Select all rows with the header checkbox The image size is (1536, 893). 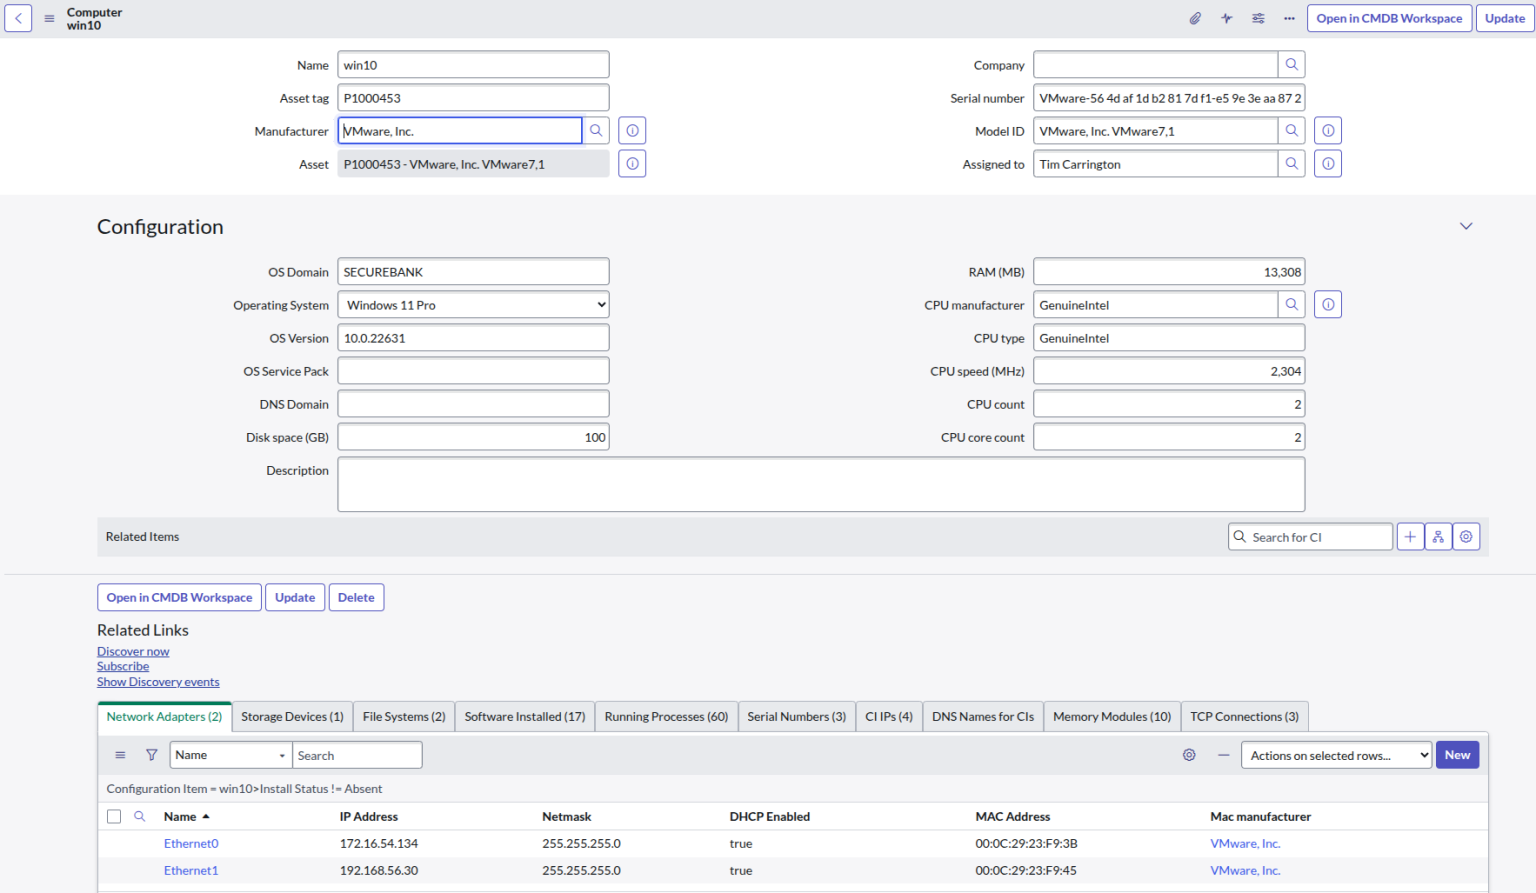[113, 816]
